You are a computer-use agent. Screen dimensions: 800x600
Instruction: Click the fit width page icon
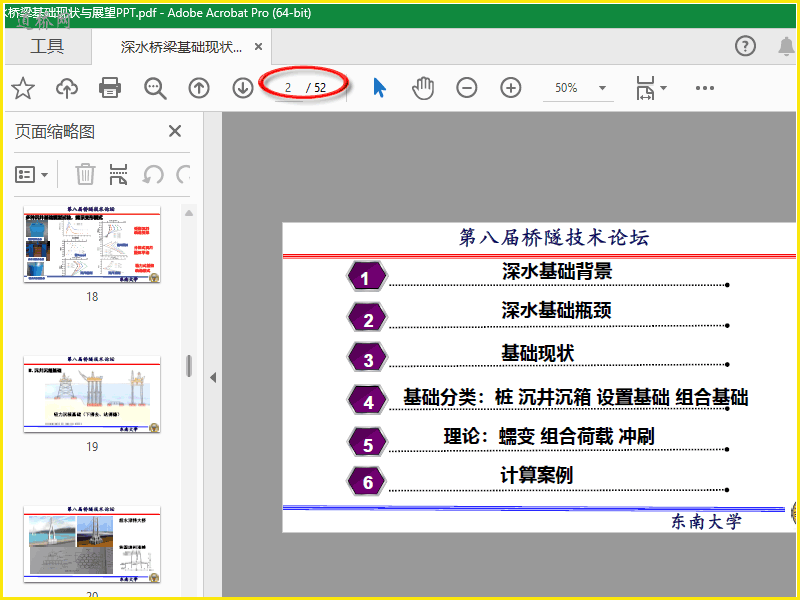click(645, 88)
